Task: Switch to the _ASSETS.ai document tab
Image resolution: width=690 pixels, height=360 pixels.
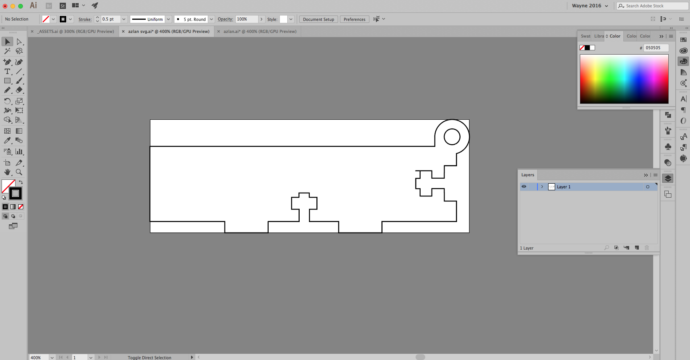Action: coord(76,31)
